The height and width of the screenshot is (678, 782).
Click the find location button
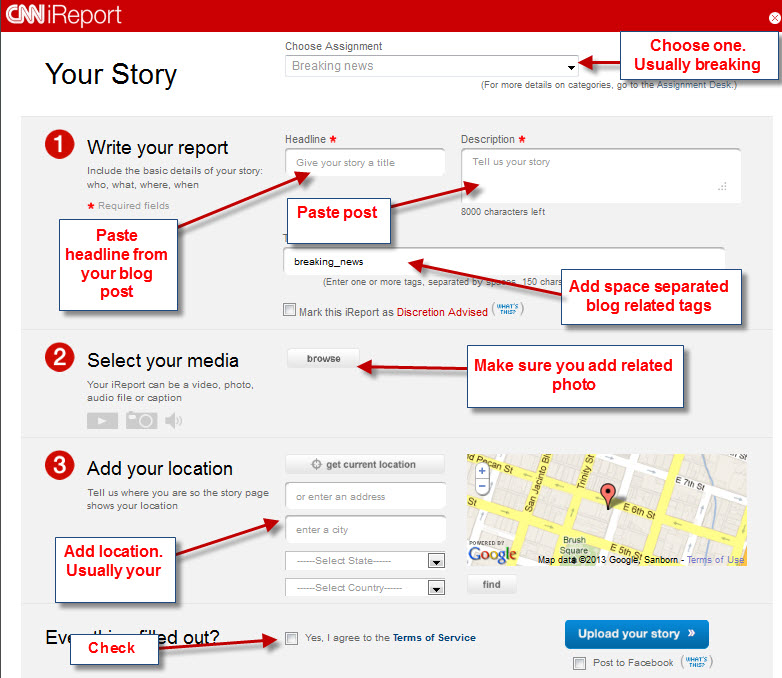tap(491, 584)
